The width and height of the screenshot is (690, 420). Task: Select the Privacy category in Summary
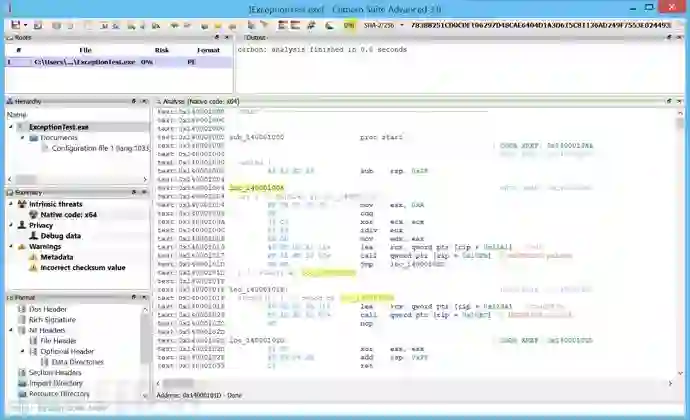pos(41,225)
